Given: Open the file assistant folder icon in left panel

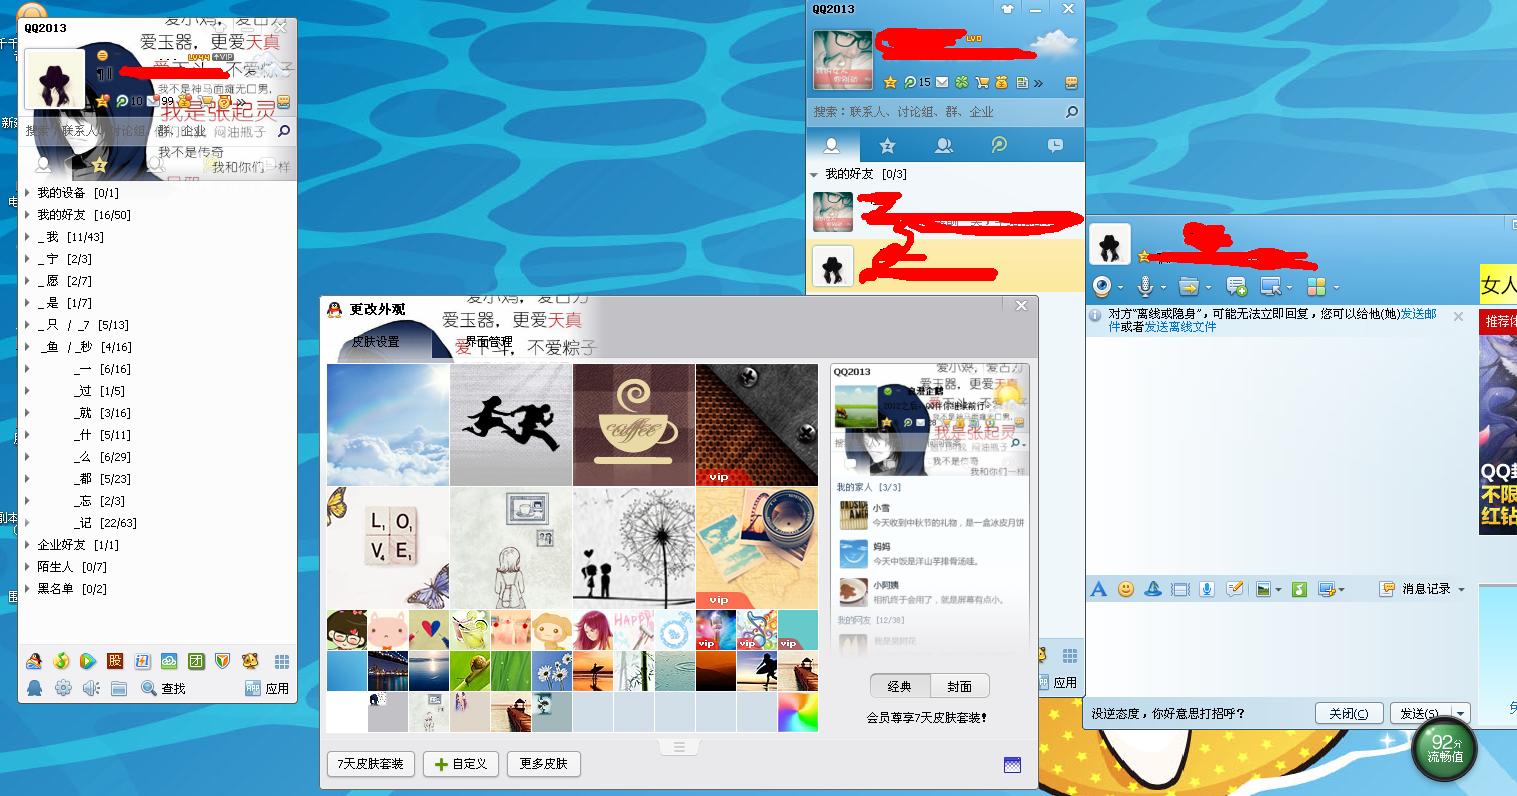Looking at the screenshot, I should pos(119,688).
